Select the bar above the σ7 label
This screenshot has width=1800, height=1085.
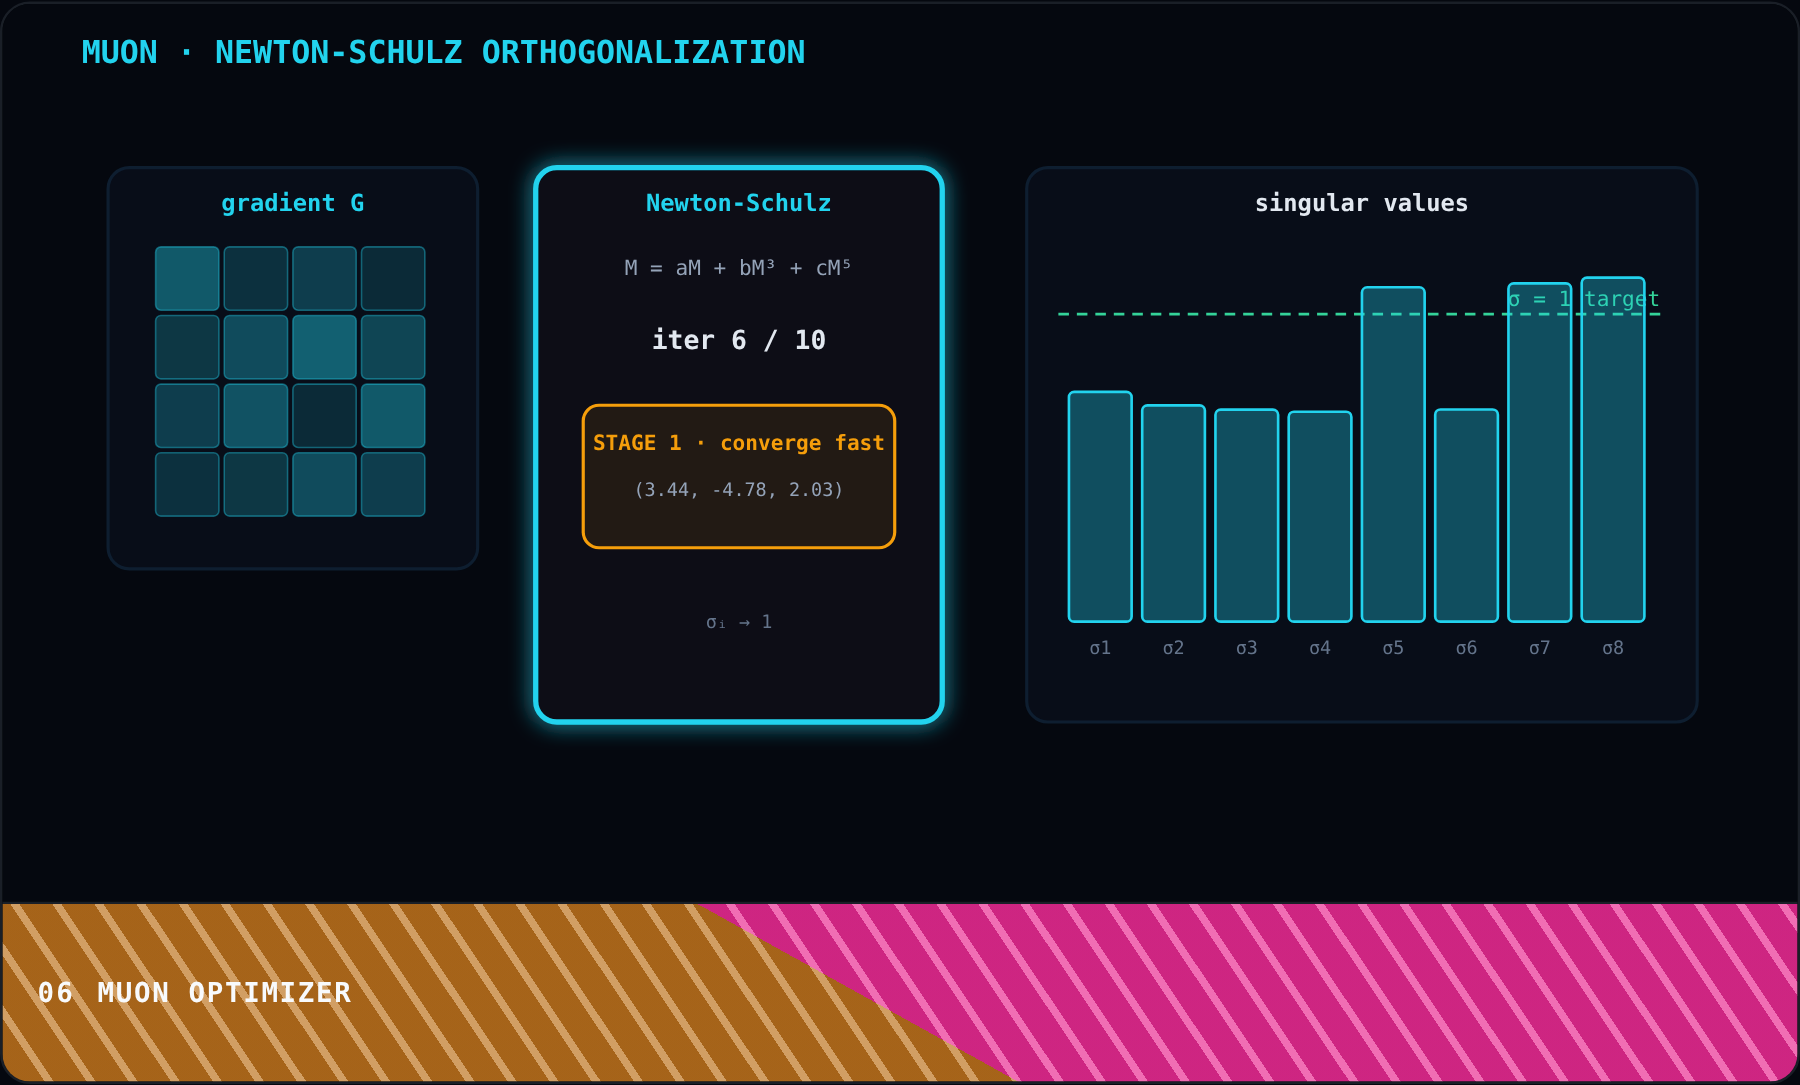tap(1539, 452)
